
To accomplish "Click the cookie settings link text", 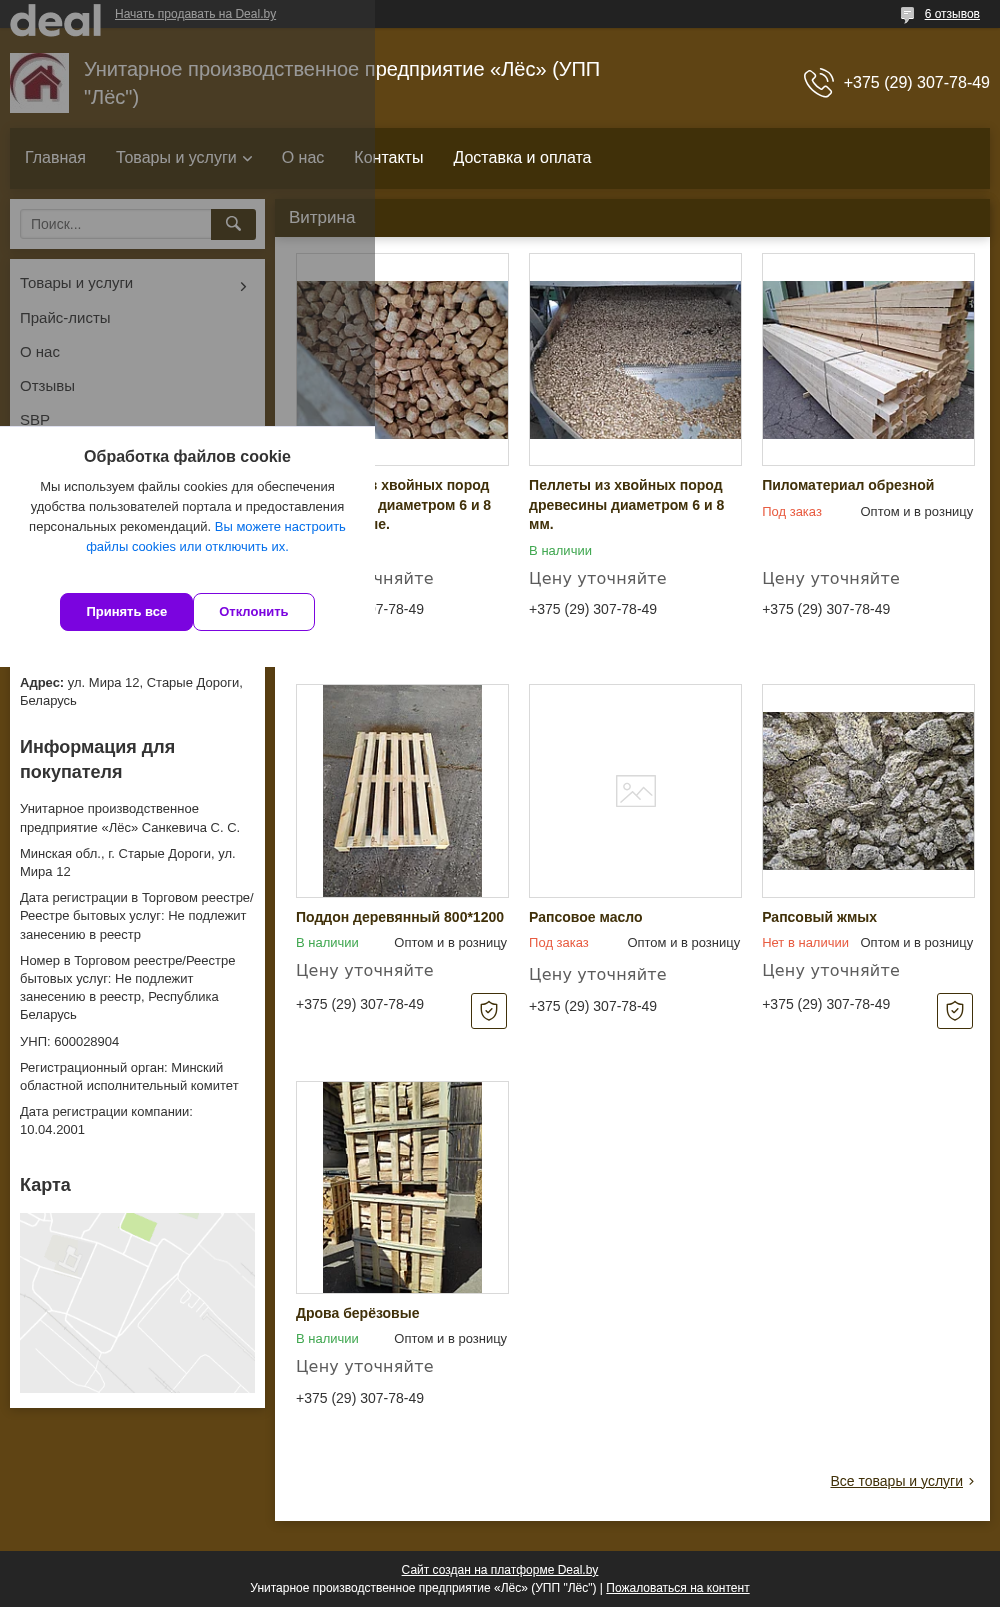I will click(216, 537).
